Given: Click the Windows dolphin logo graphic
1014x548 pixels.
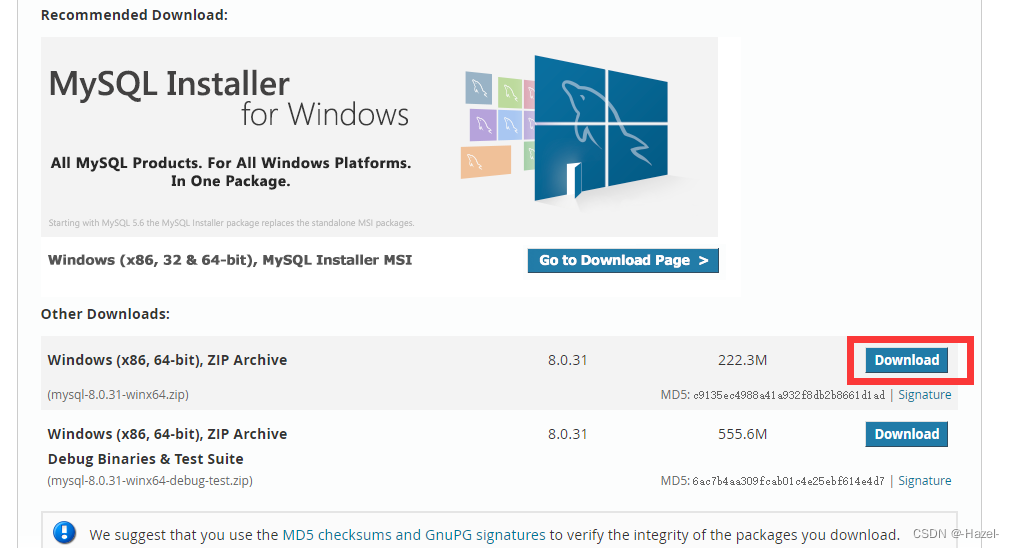Looking at the screenshot, I should pyautogui.click(x=600, y=129).
